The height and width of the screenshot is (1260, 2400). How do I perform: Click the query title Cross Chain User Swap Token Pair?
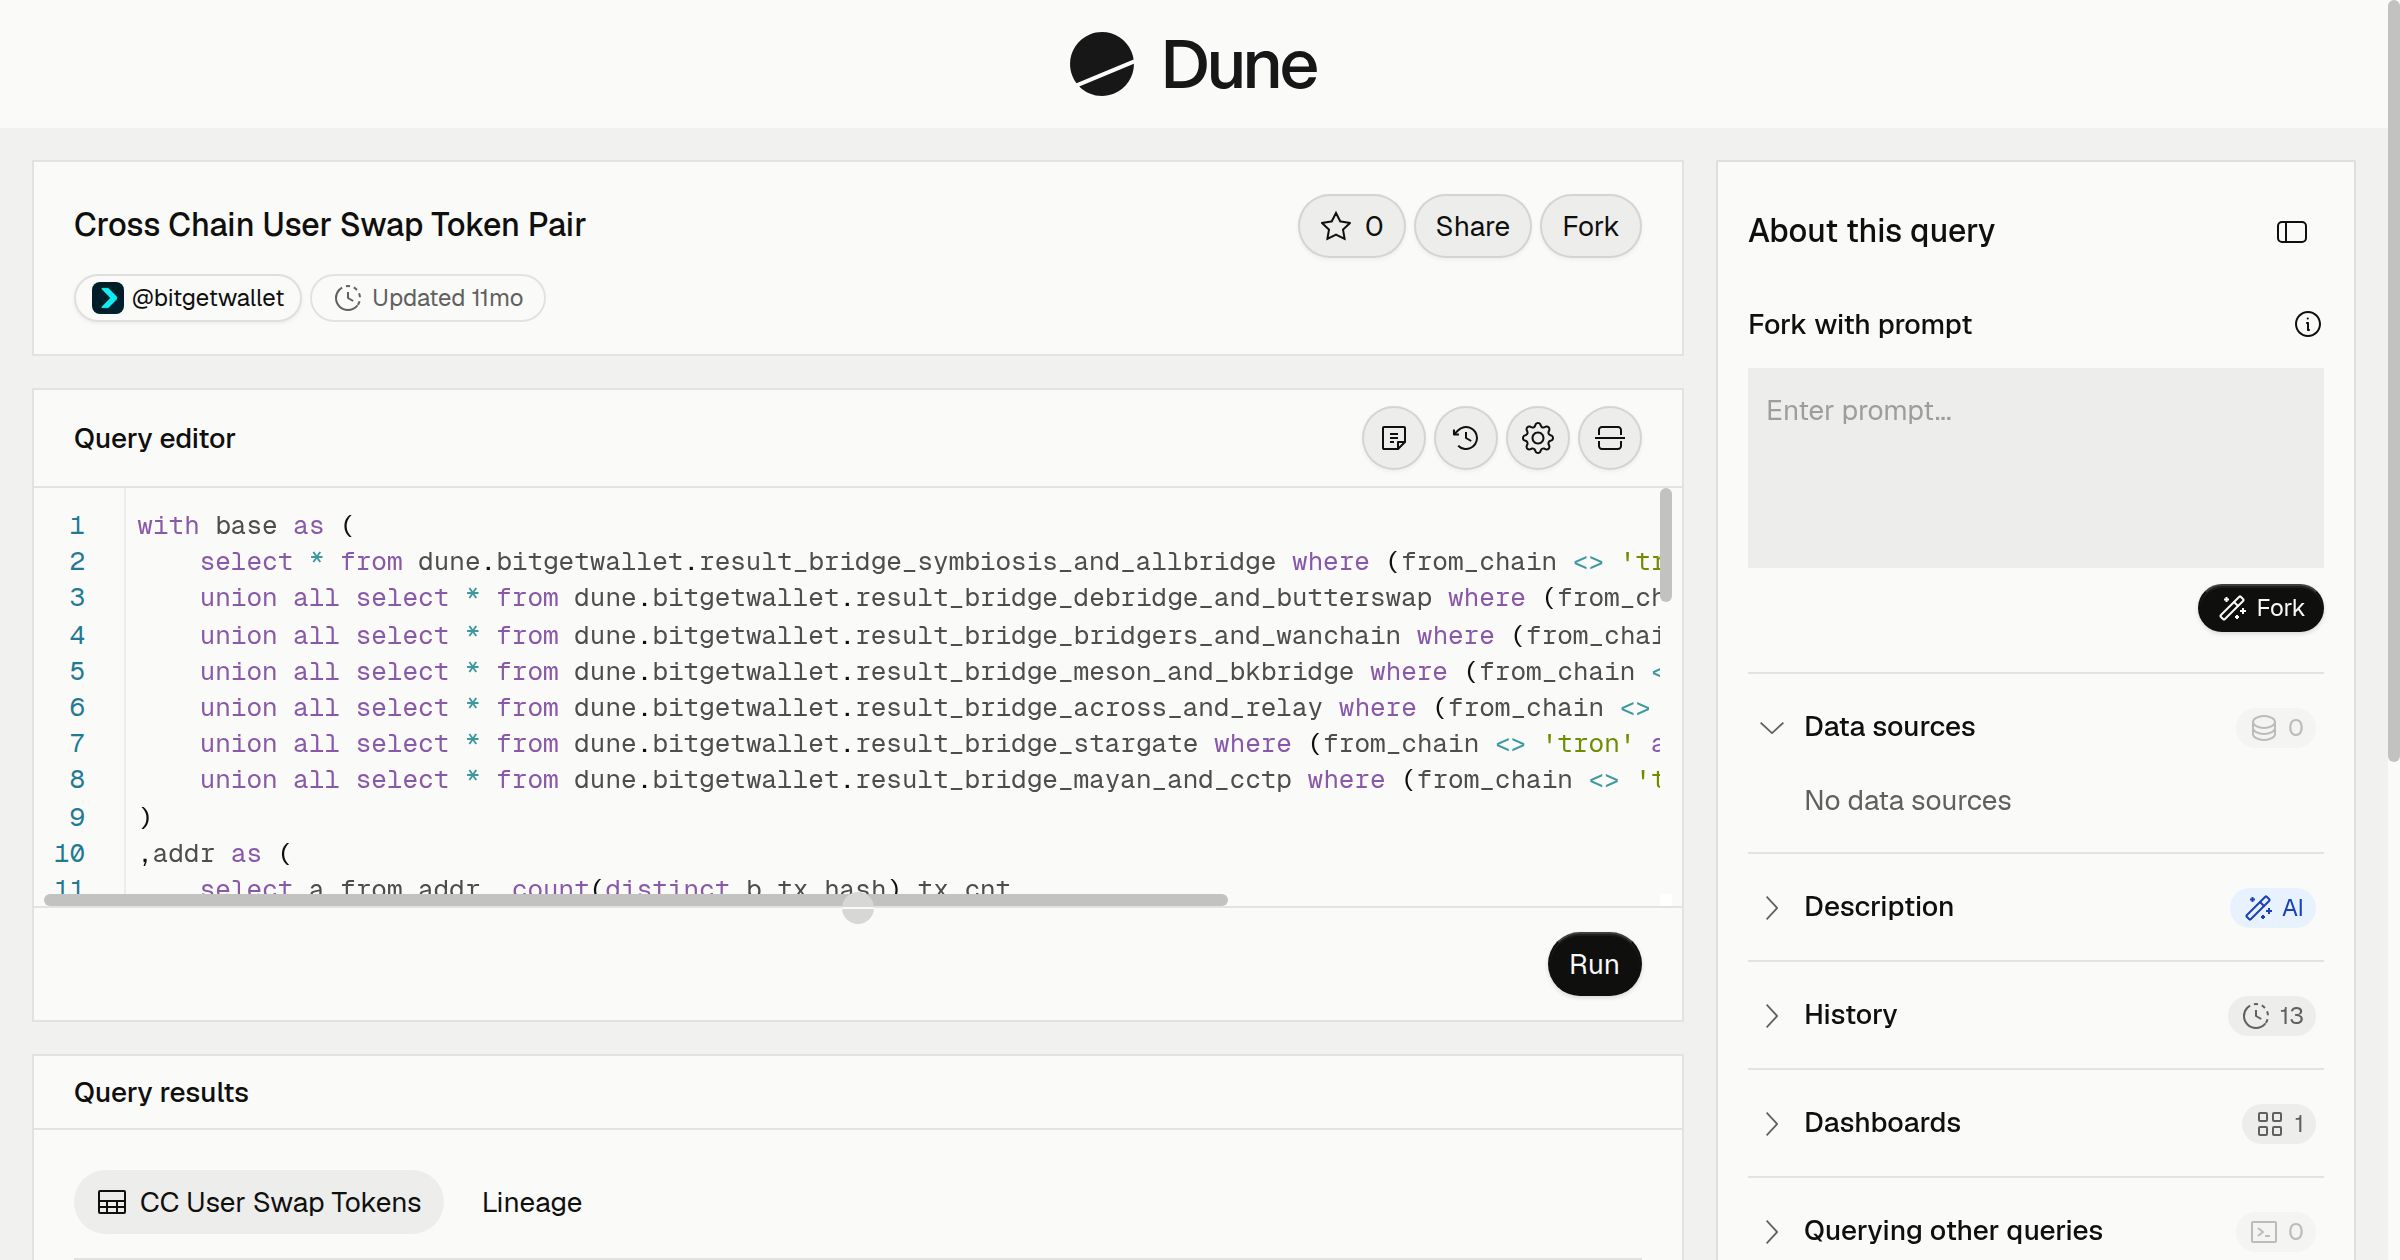click(330, 225)
